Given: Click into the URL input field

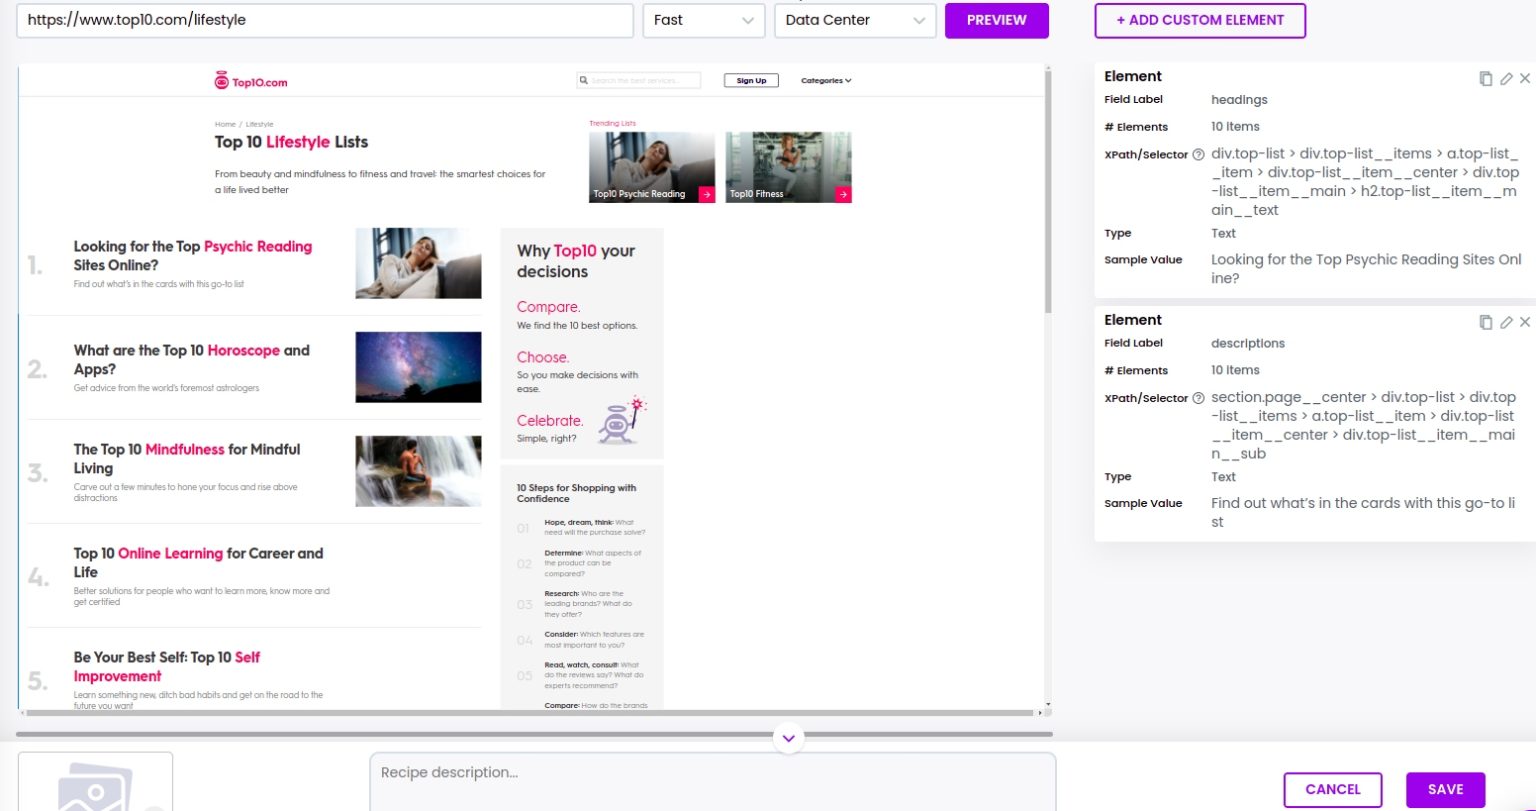Looking at the screenshot, I should (x=325, y=20).
